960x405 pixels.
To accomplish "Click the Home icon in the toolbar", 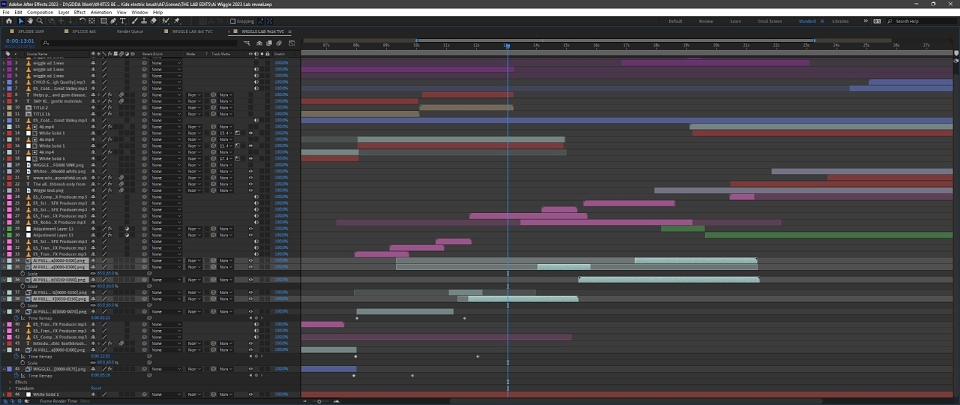I will click(9, 21).
